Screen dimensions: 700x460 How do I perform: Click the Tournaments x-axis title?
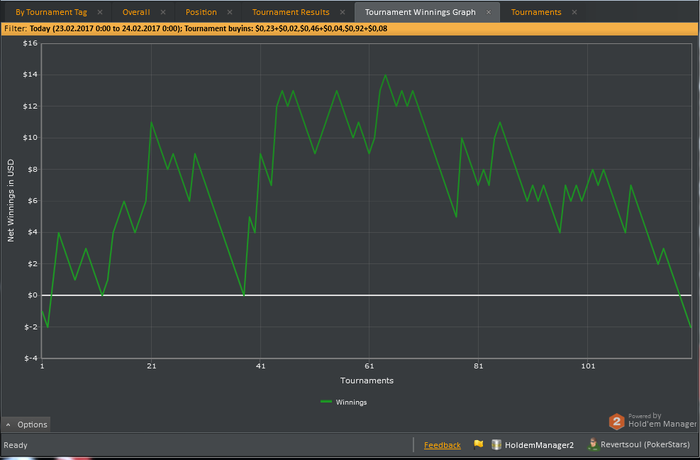coord(367,381)
